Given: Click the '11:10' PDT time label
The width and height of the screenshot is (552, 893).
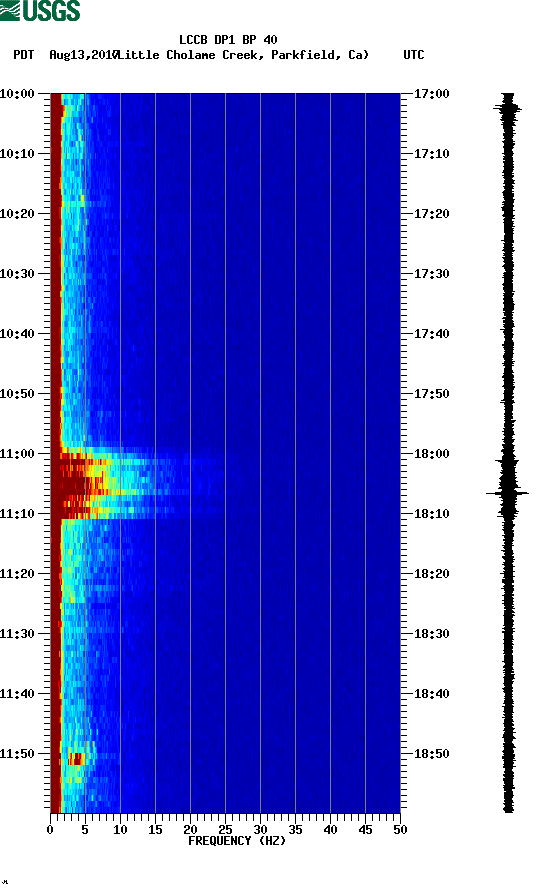Looking at the screenshot, I should tap(17, 514).
